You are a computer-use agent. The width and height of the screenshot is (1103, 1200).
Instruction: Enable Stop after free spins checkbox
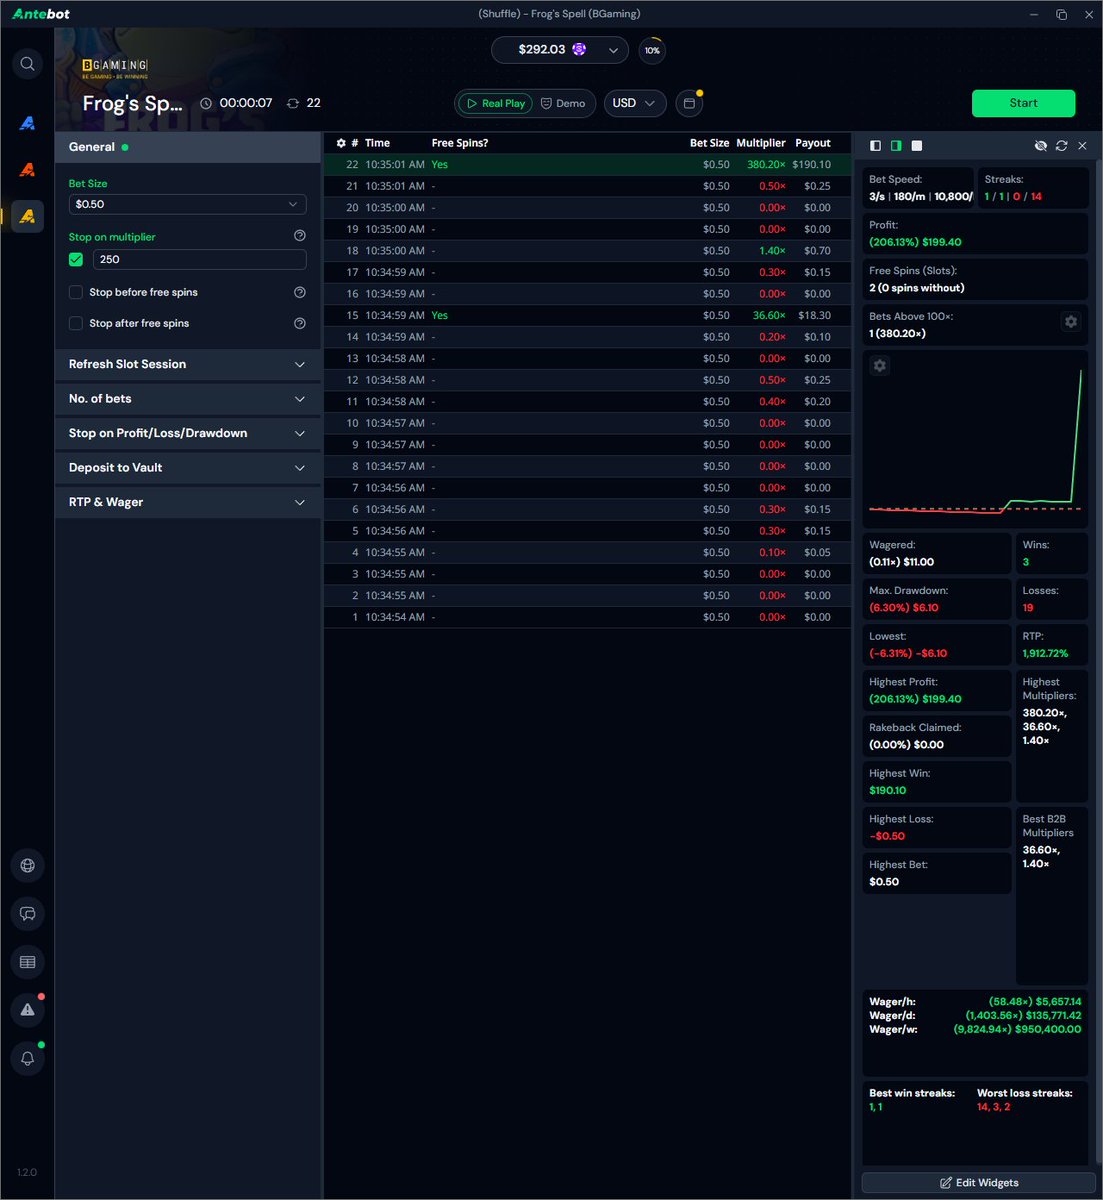76,323
